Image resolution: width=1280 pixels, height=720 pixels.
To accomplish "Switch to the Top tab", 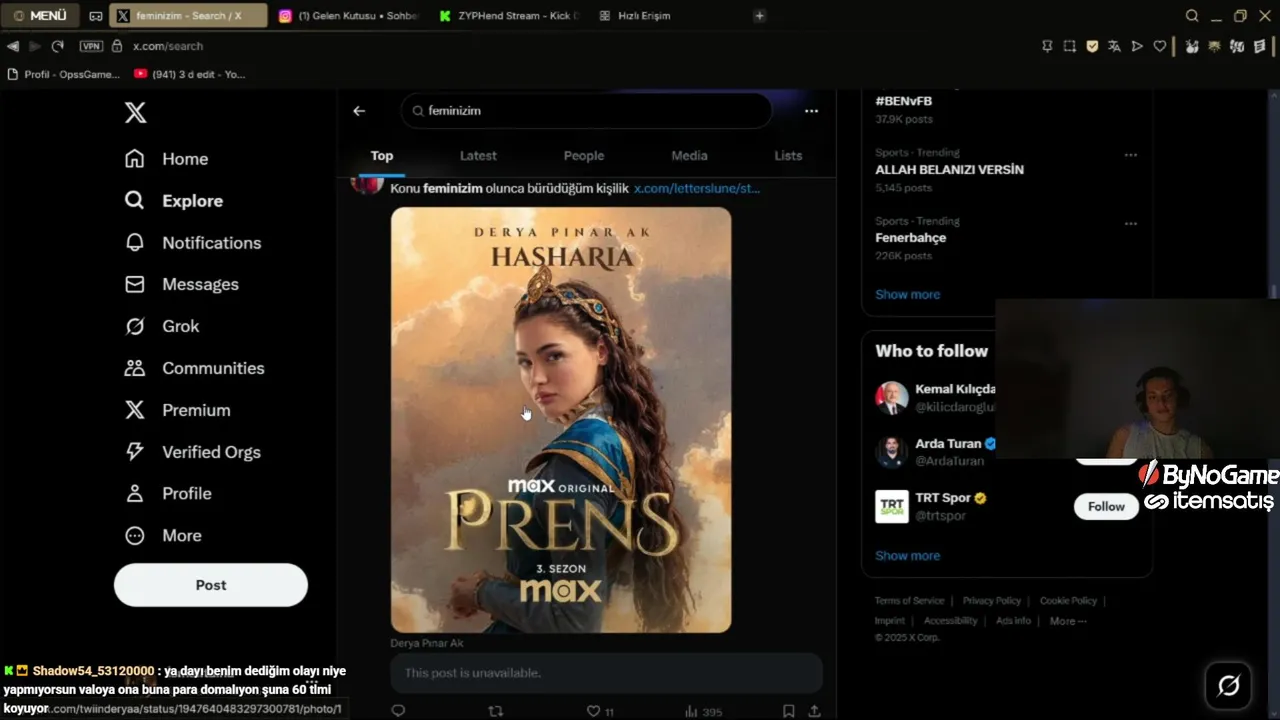I will coord(382,156).
